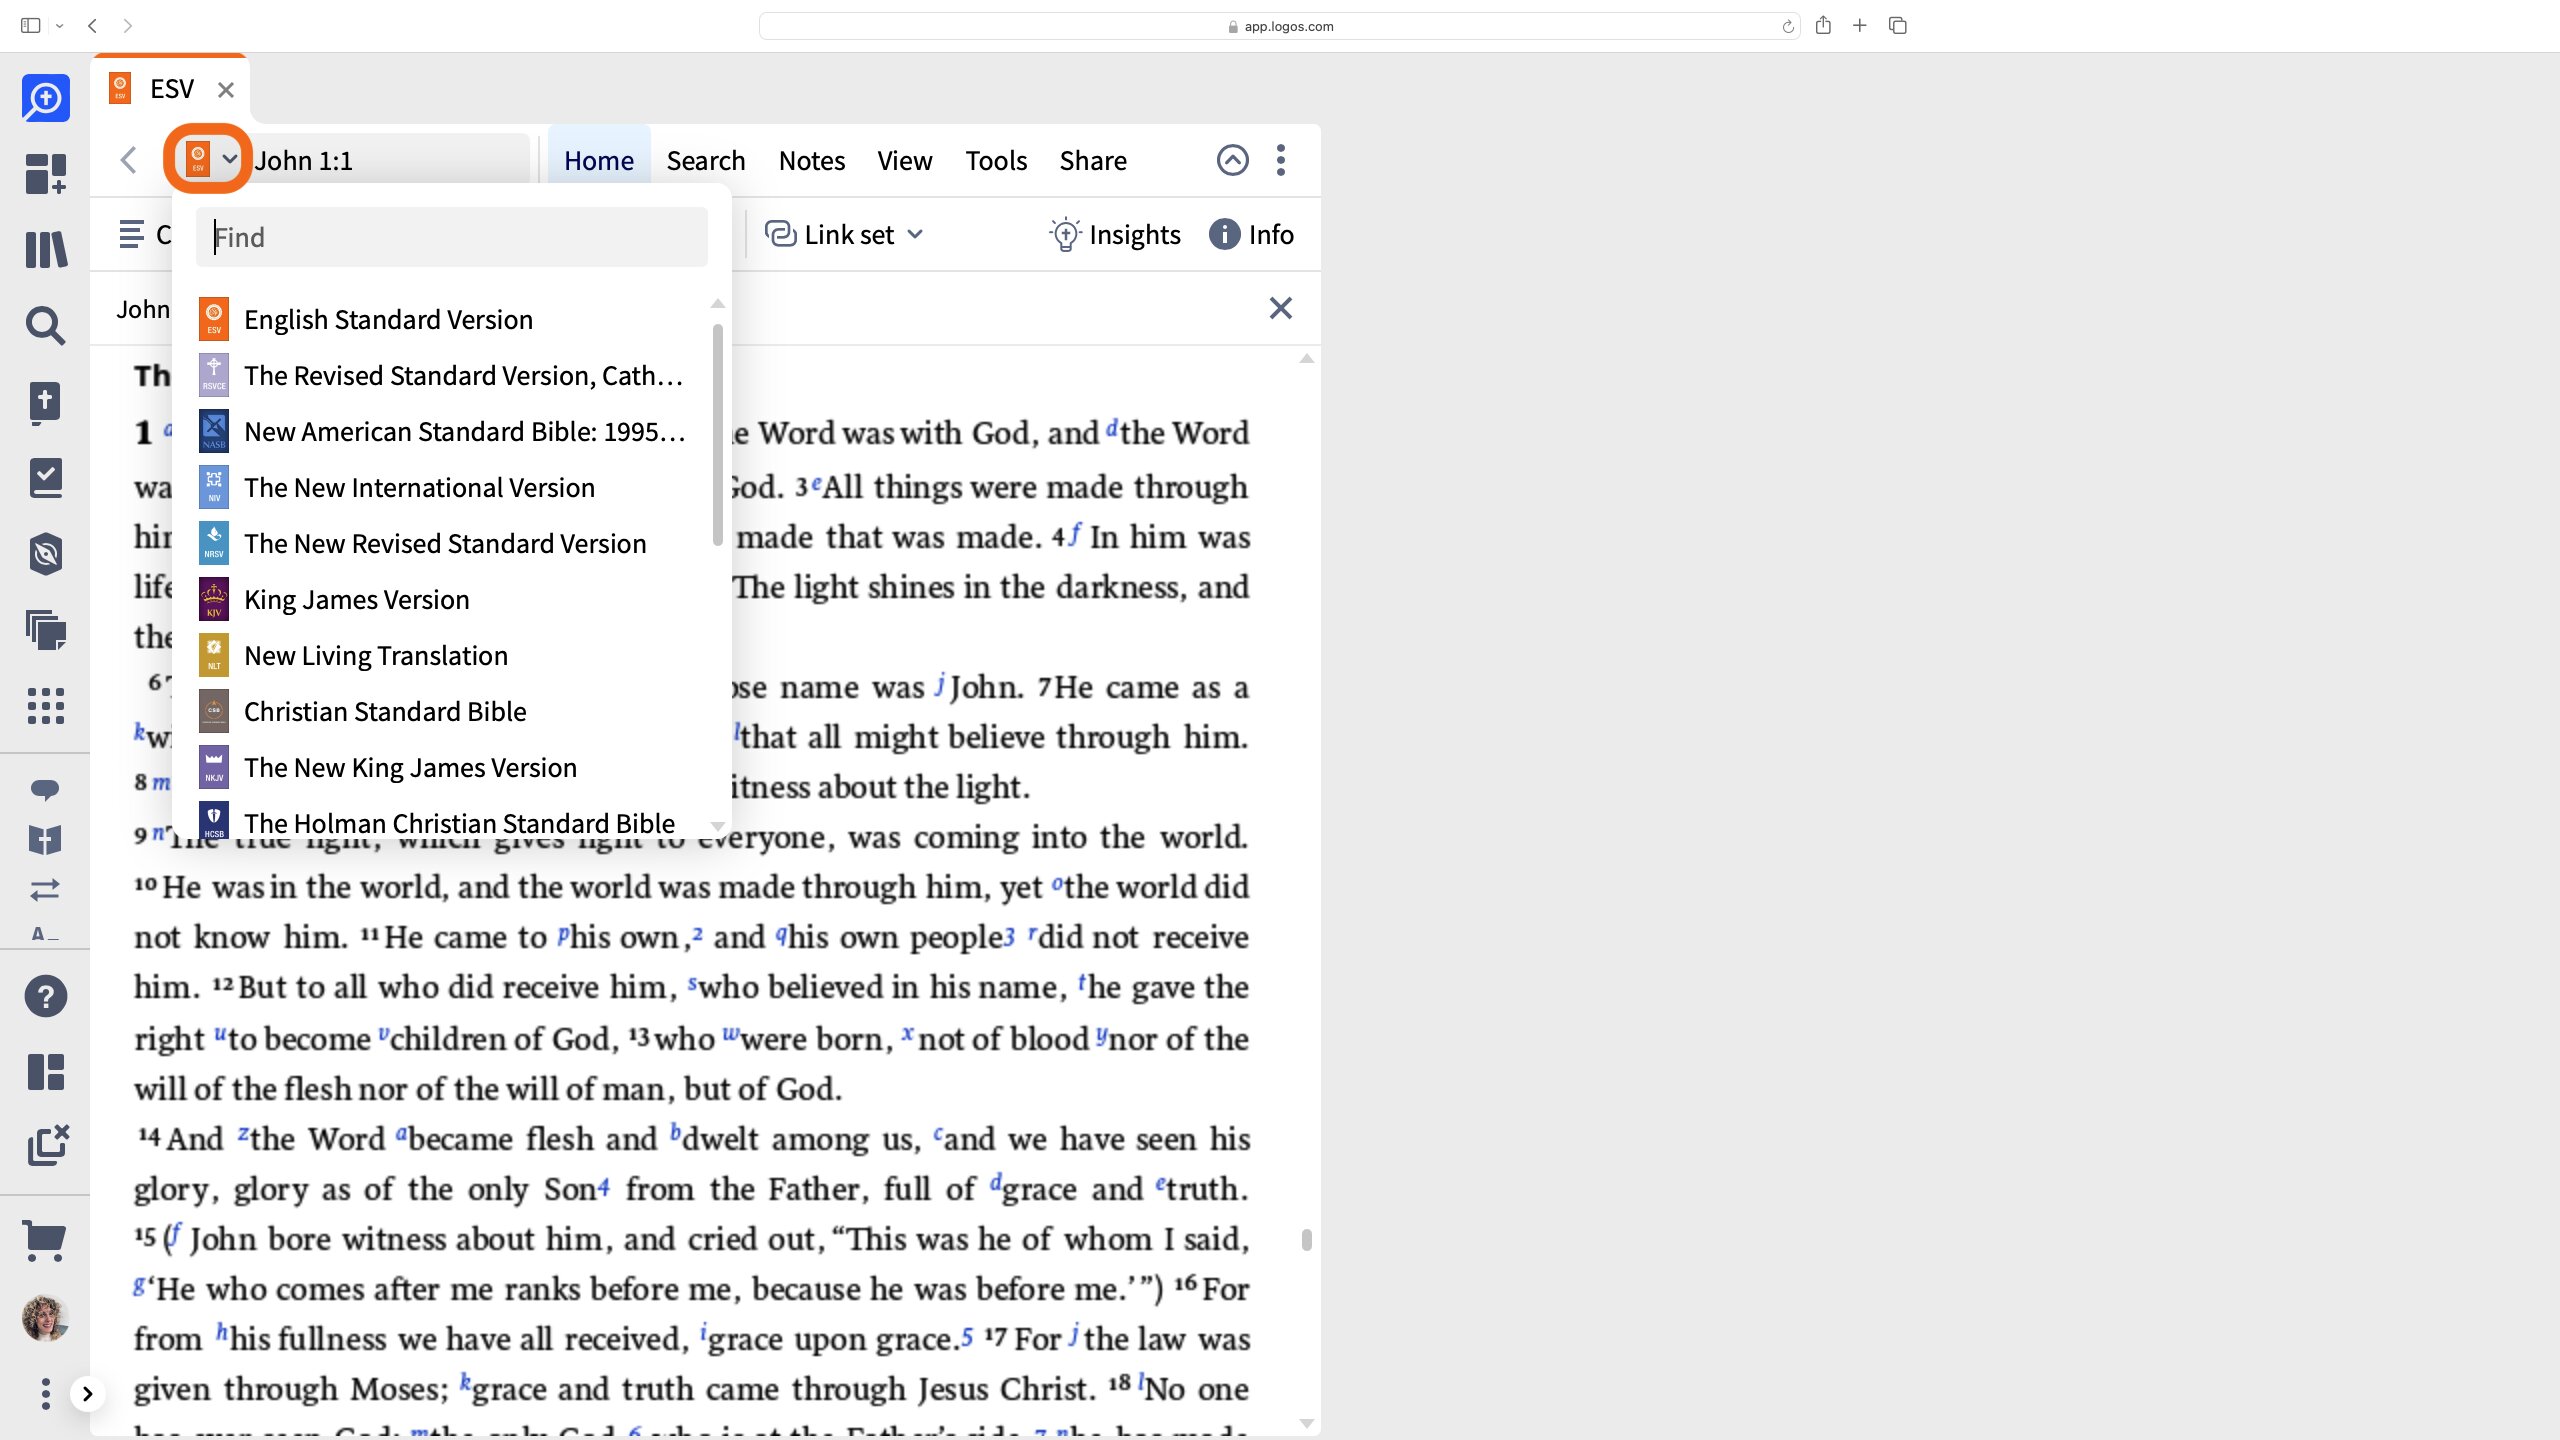
Task: Open the Notes tab
Action: (x=812, y=160)
